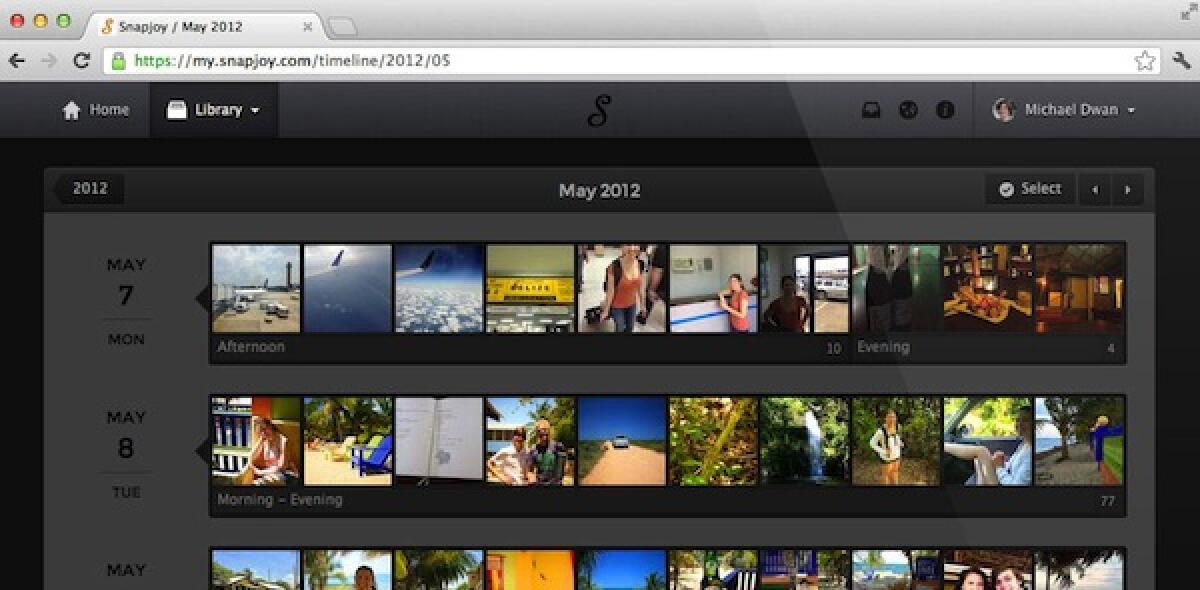Open dirt road with car photo
Viewport: 1200px width, 590px height.
pyautogui.click(x=622, y=441)
